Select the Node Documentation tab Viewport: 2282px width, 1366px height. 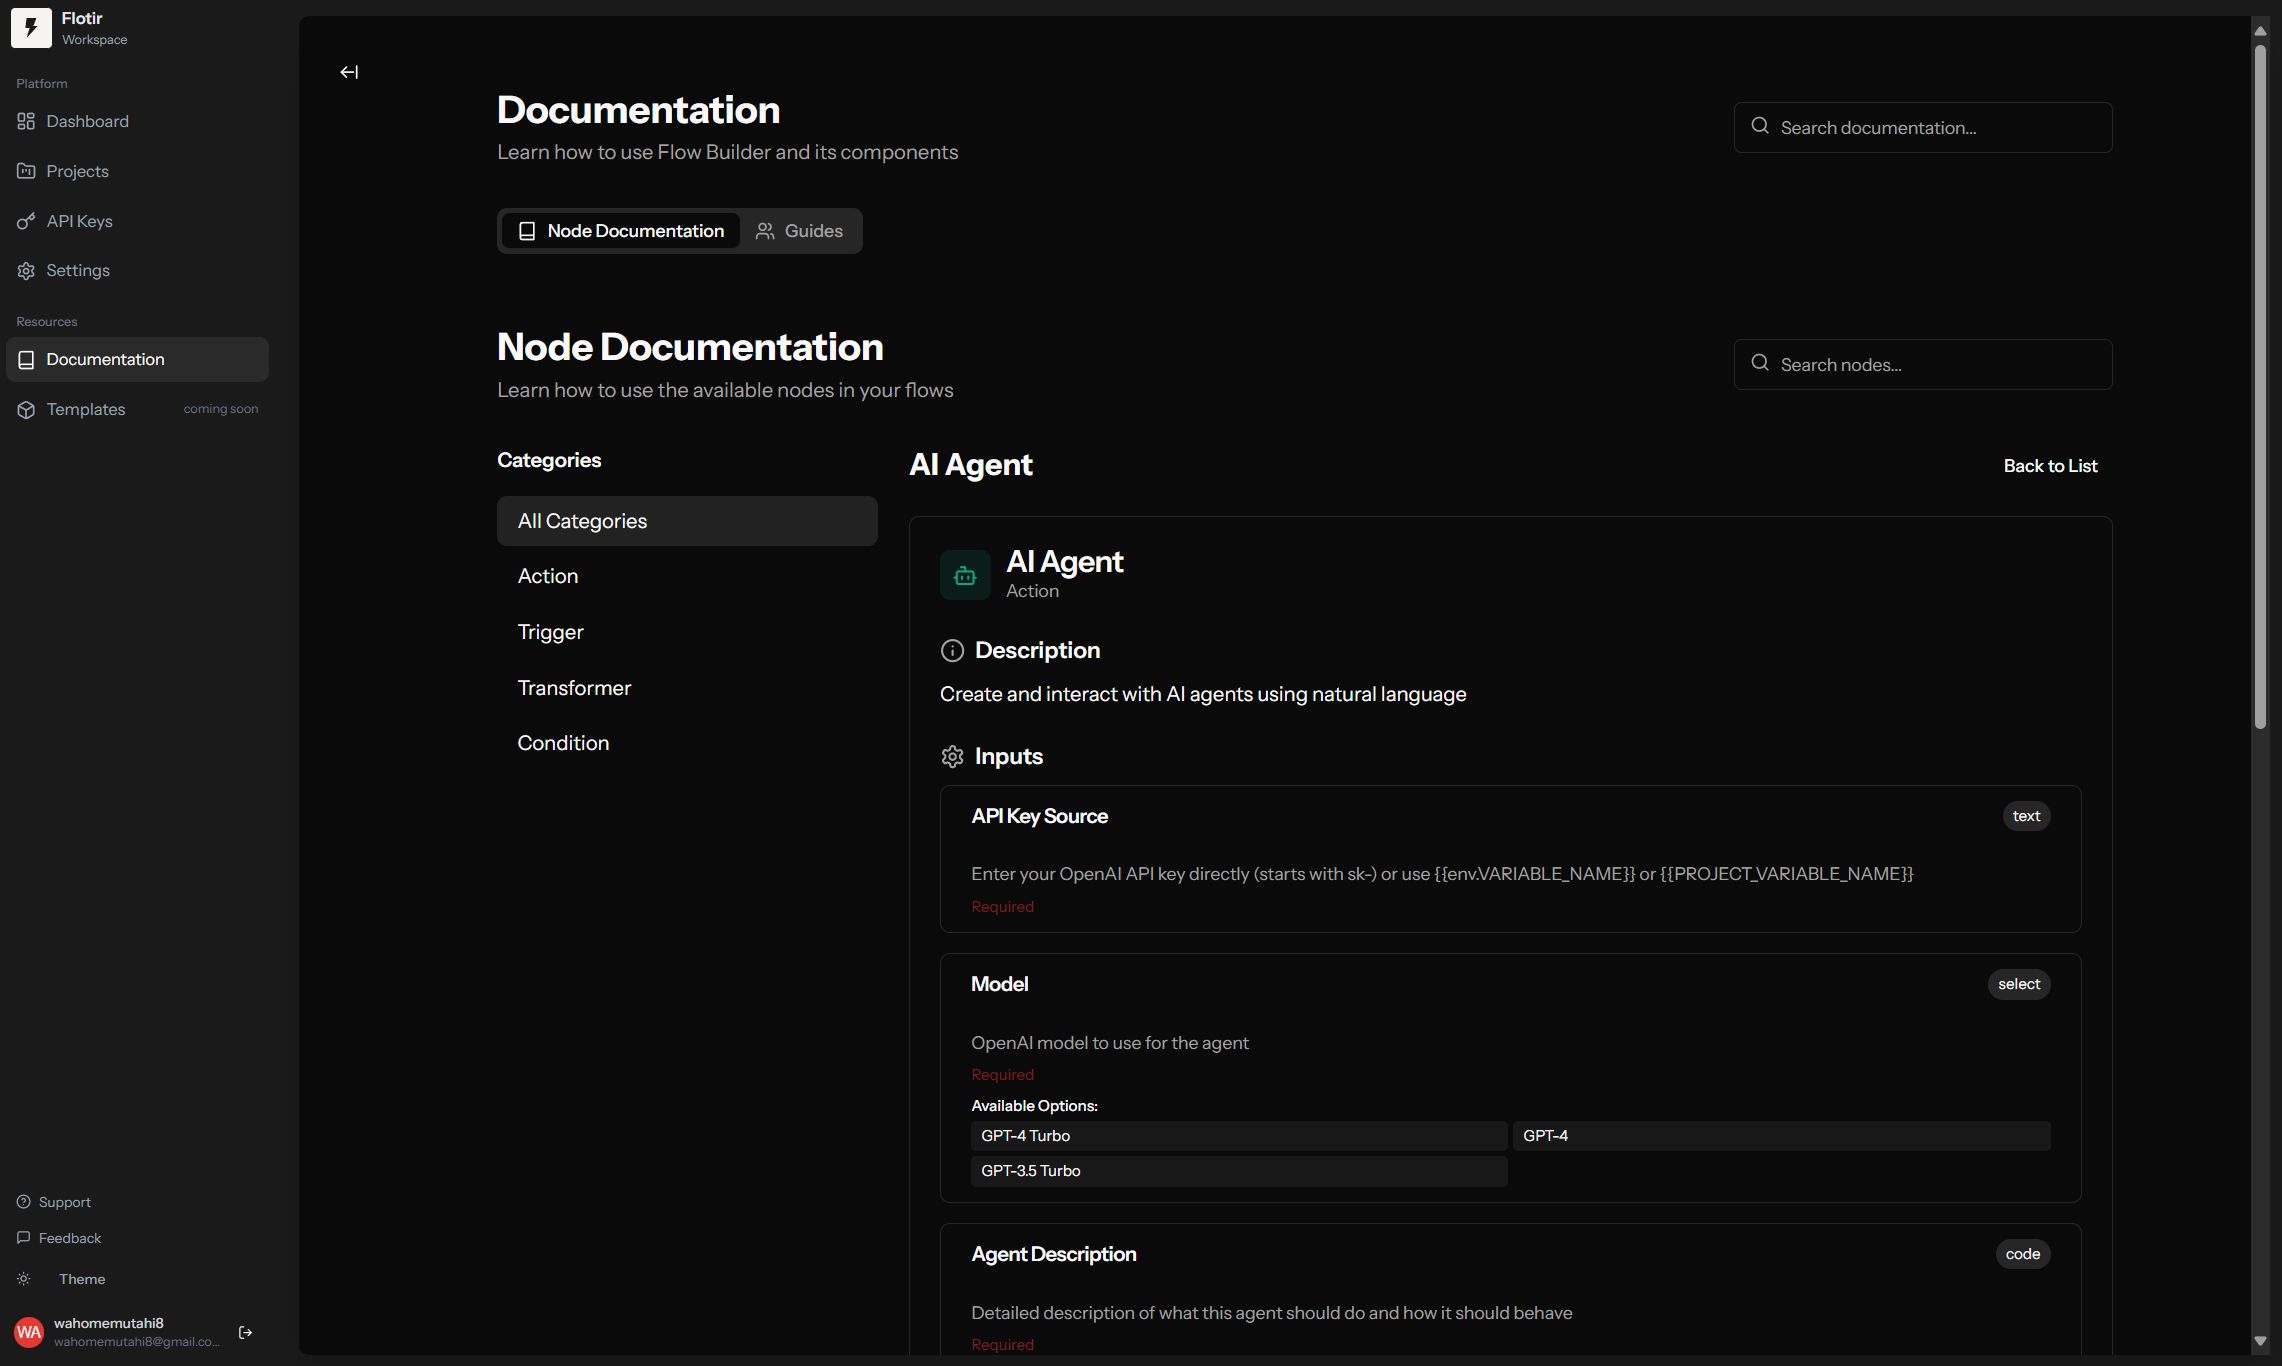coord(621,231)
